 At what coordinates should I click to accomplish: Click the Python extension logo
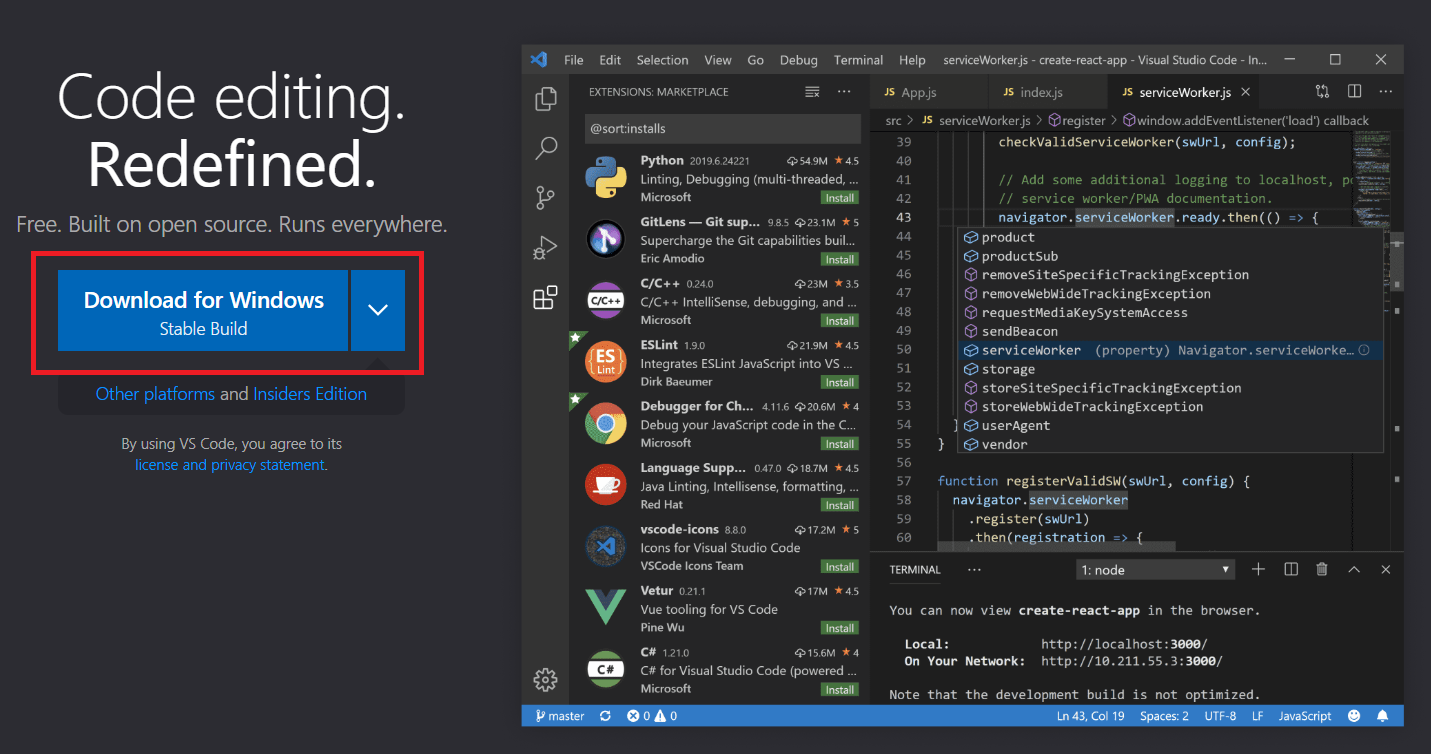(x=605, y=179)
